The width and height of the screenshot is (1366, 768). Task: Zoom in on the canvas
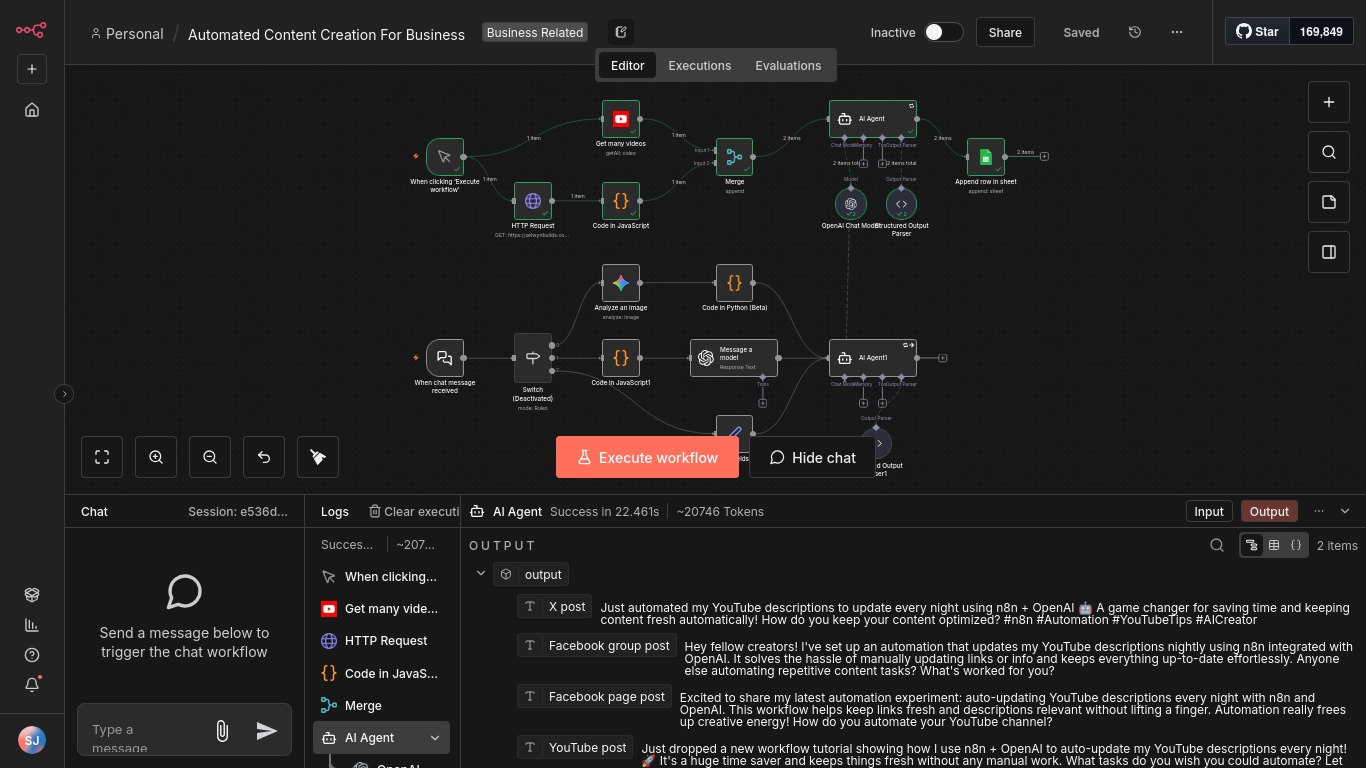coord(156,457)
